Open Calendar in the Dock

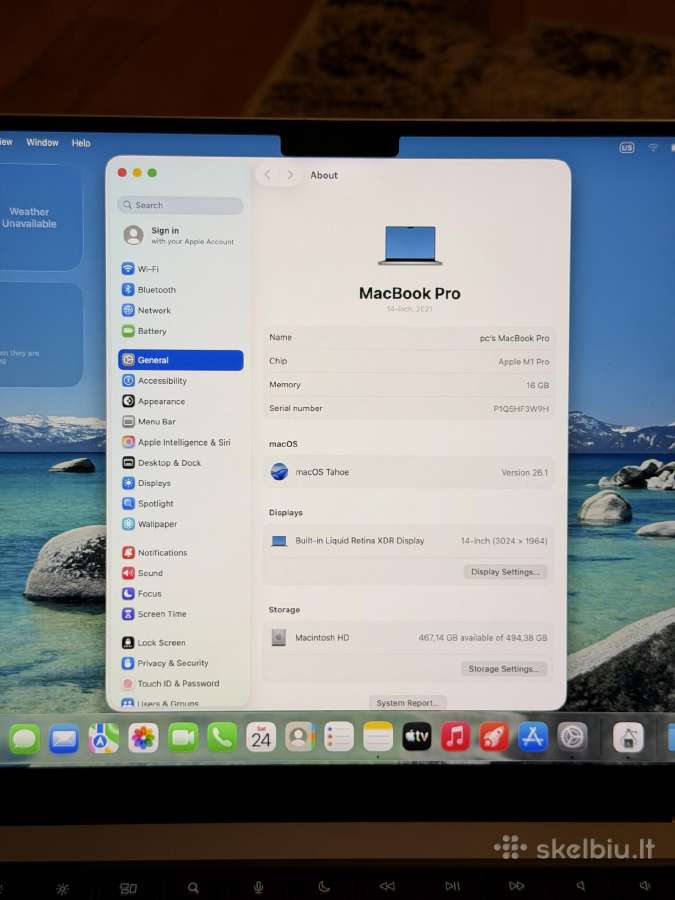pyautogui.click(x=261, y=738)
